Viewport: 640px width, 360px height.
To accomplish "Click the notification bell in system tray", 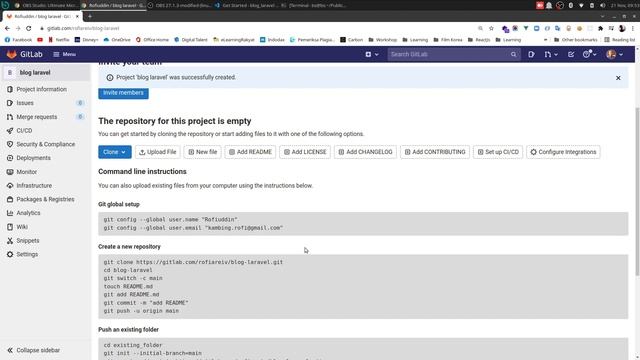I will [x=549, y=5].
